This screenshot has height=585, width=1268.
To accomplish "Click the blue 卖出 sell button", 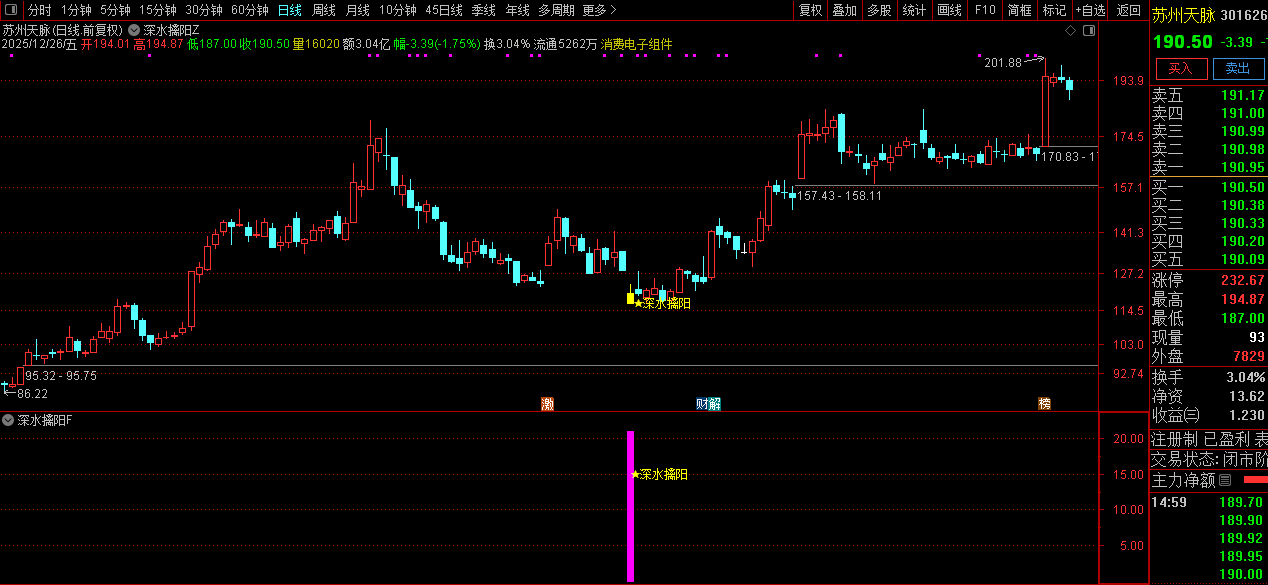I will (1238, 68).
